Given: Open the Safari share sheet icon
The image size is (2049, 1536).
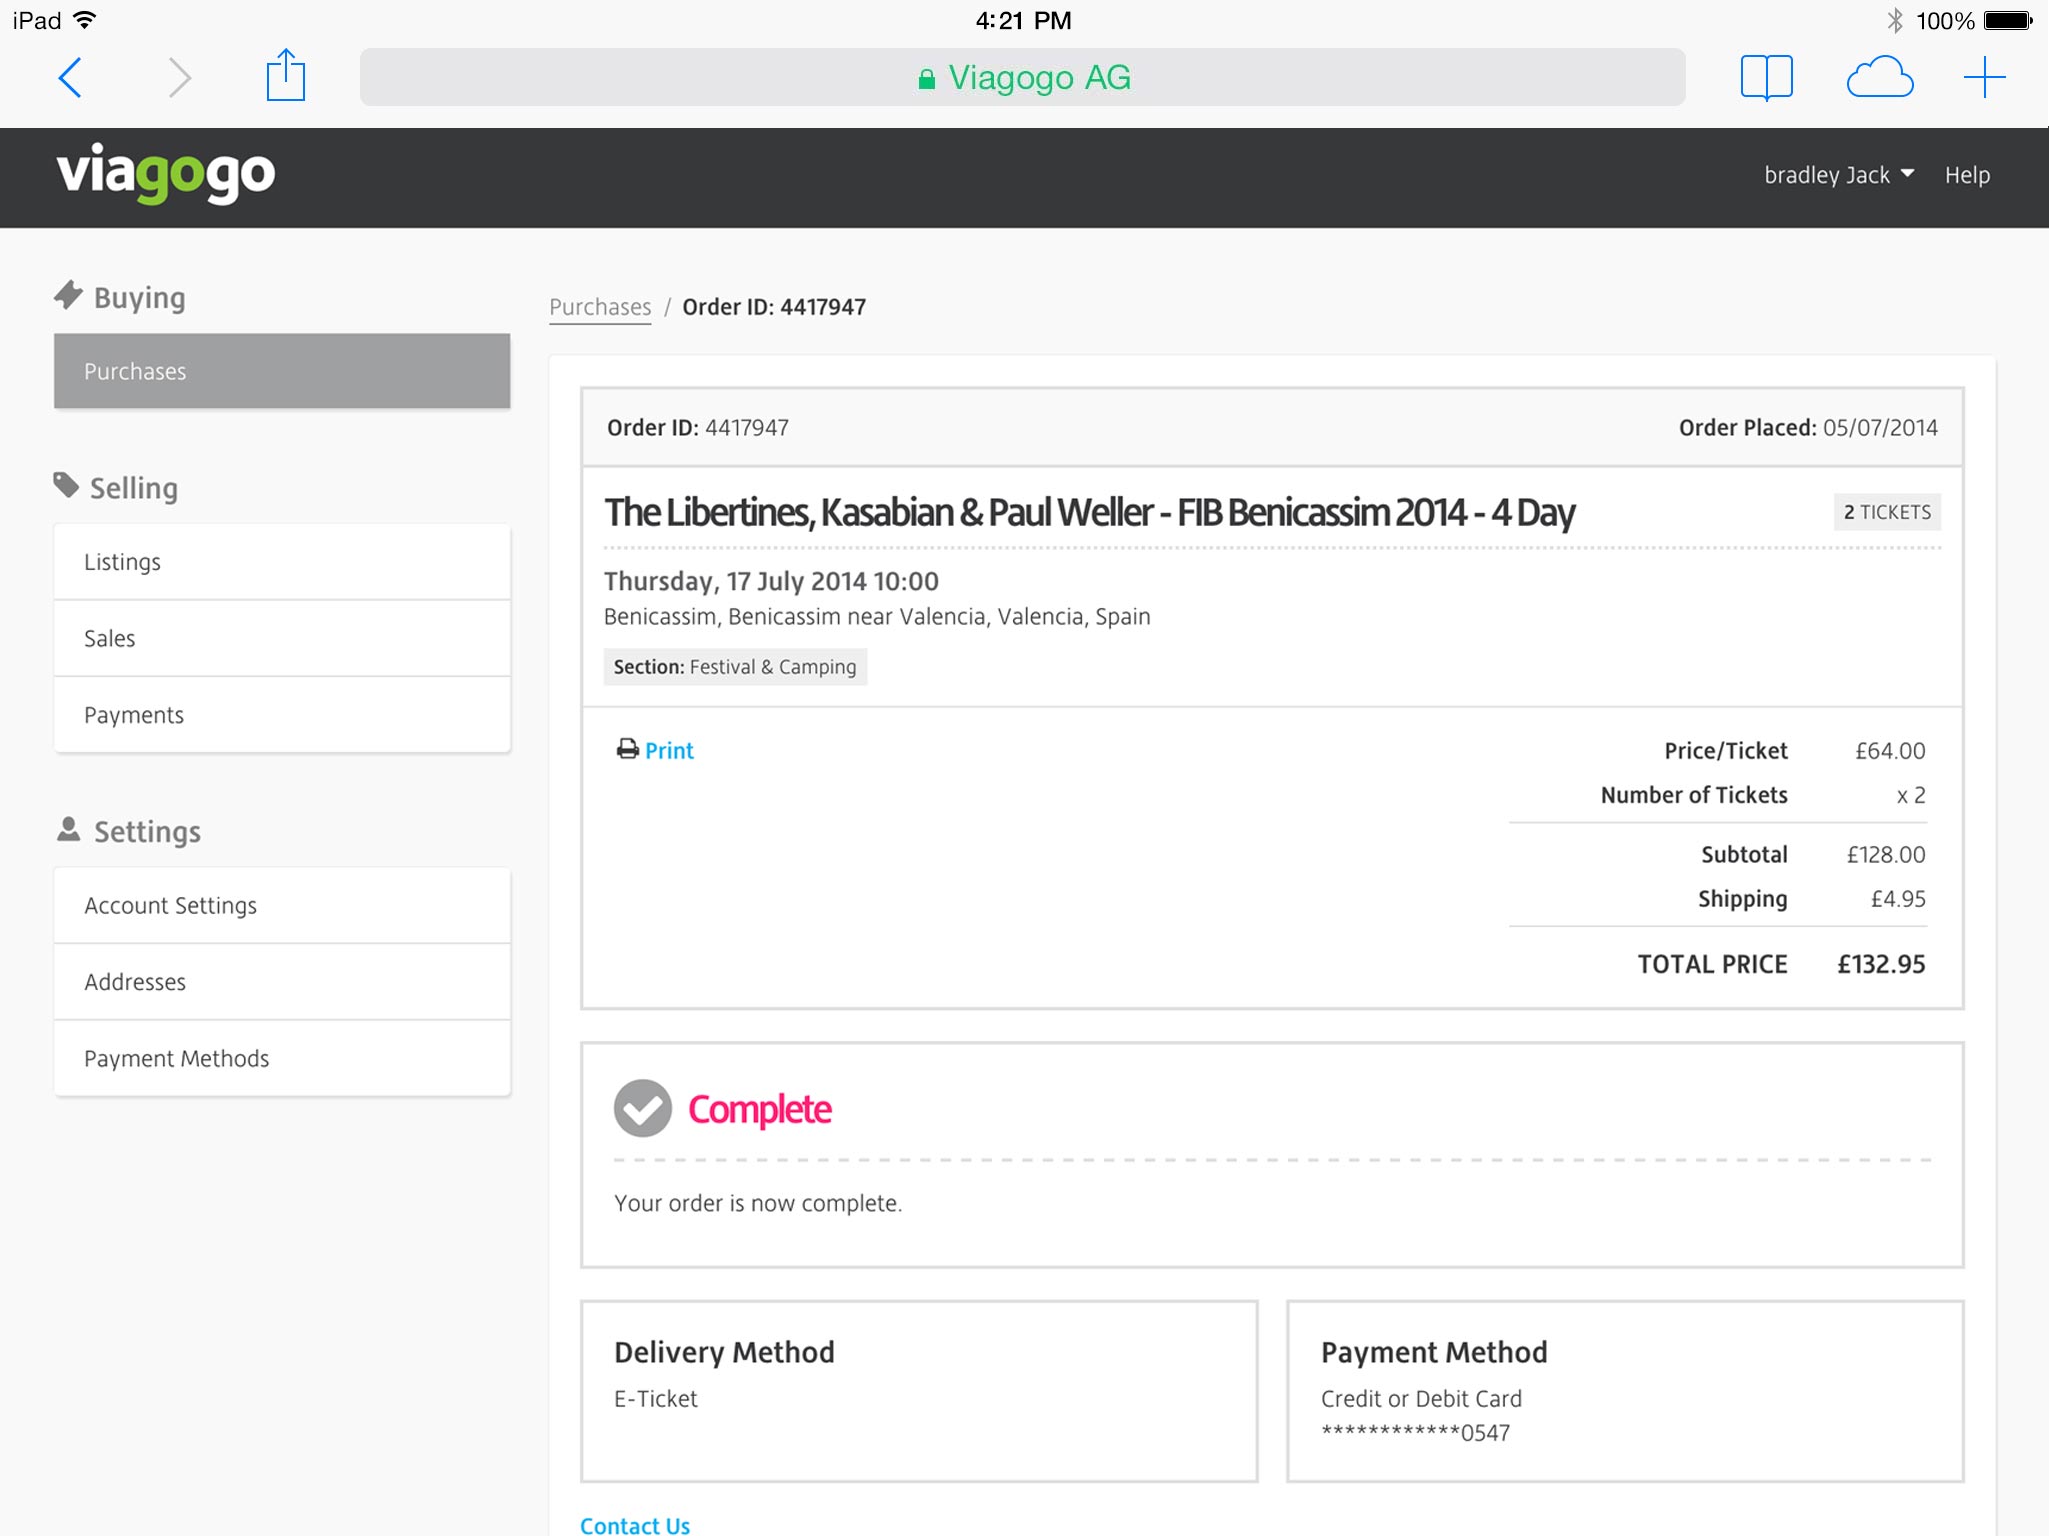Looking at the screenshot, I should coord(285,76).
